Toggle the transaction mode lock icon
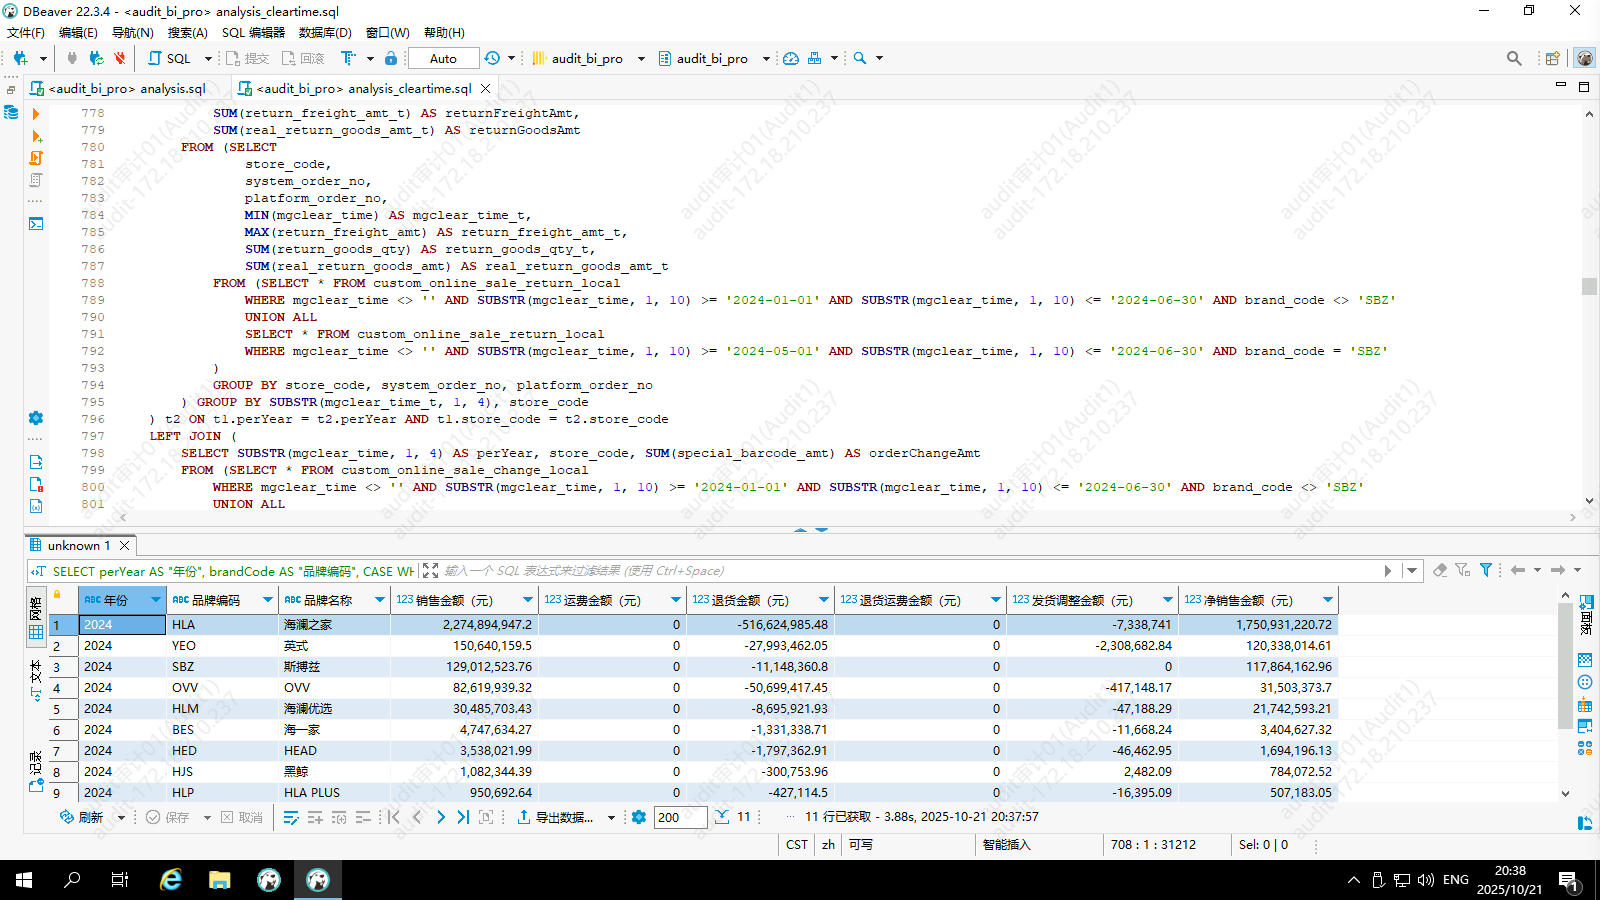 click(x=391, y=59)
